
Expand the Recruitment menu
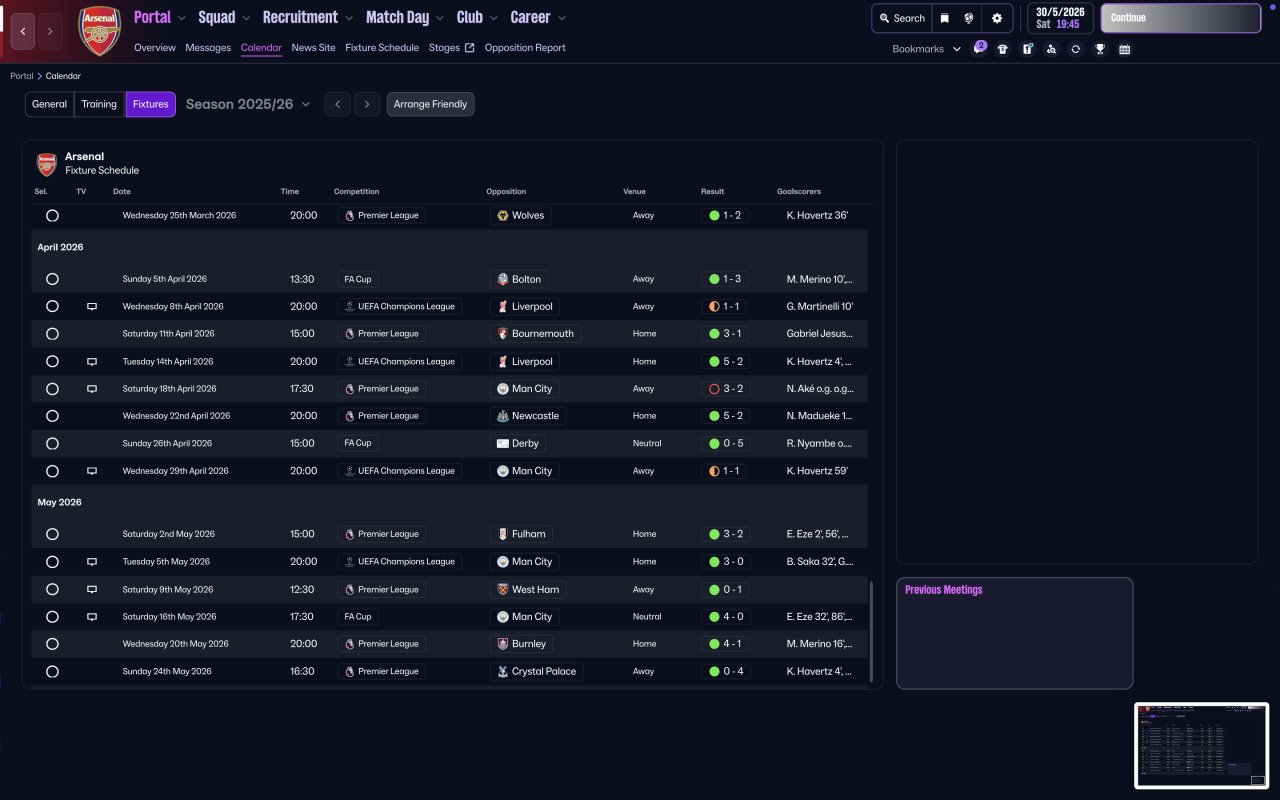coord(307,17)
